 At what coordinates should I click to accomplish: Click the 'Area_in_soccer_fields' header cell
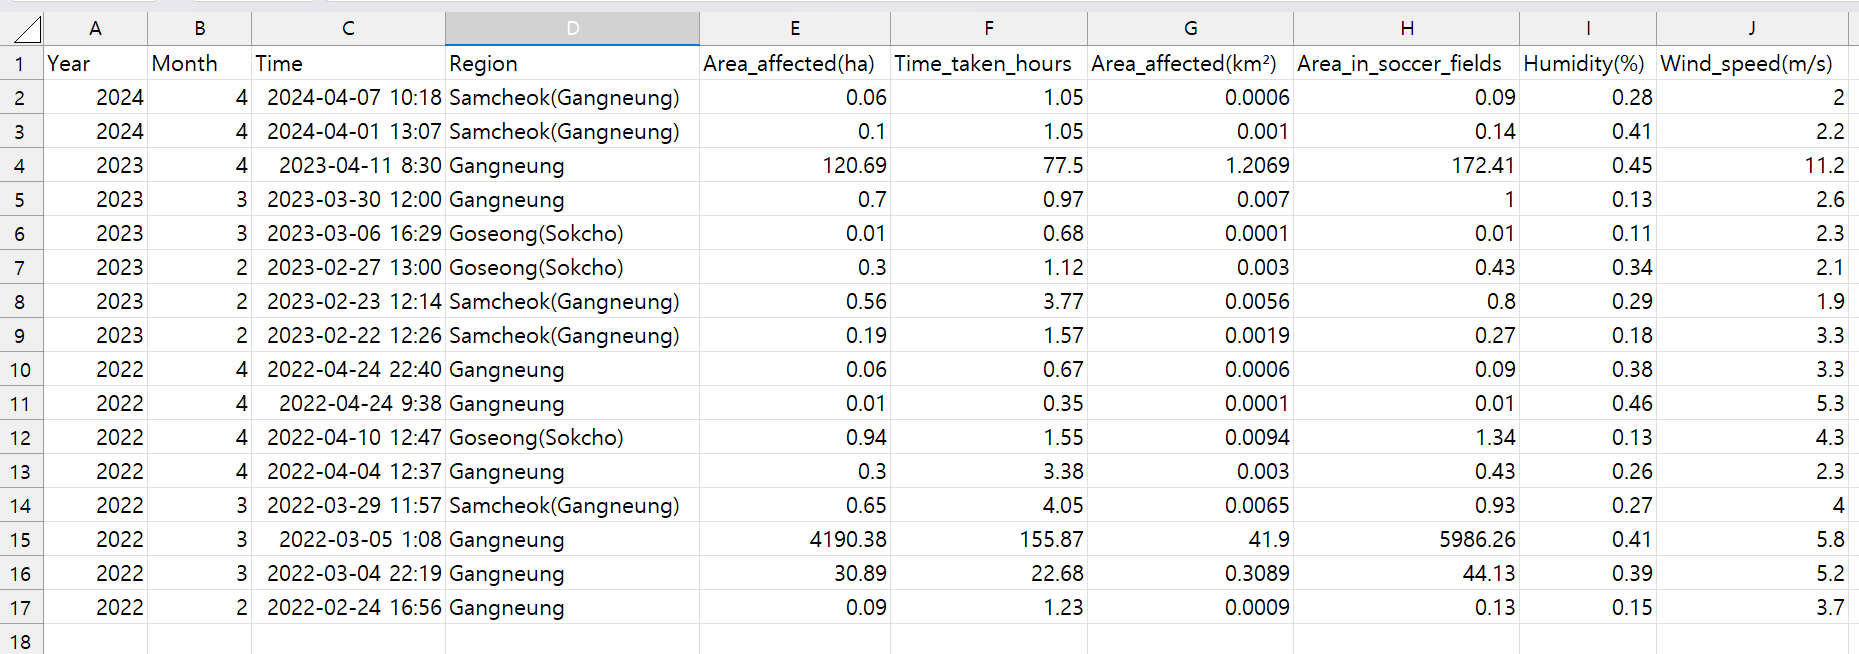(1406, 64)
